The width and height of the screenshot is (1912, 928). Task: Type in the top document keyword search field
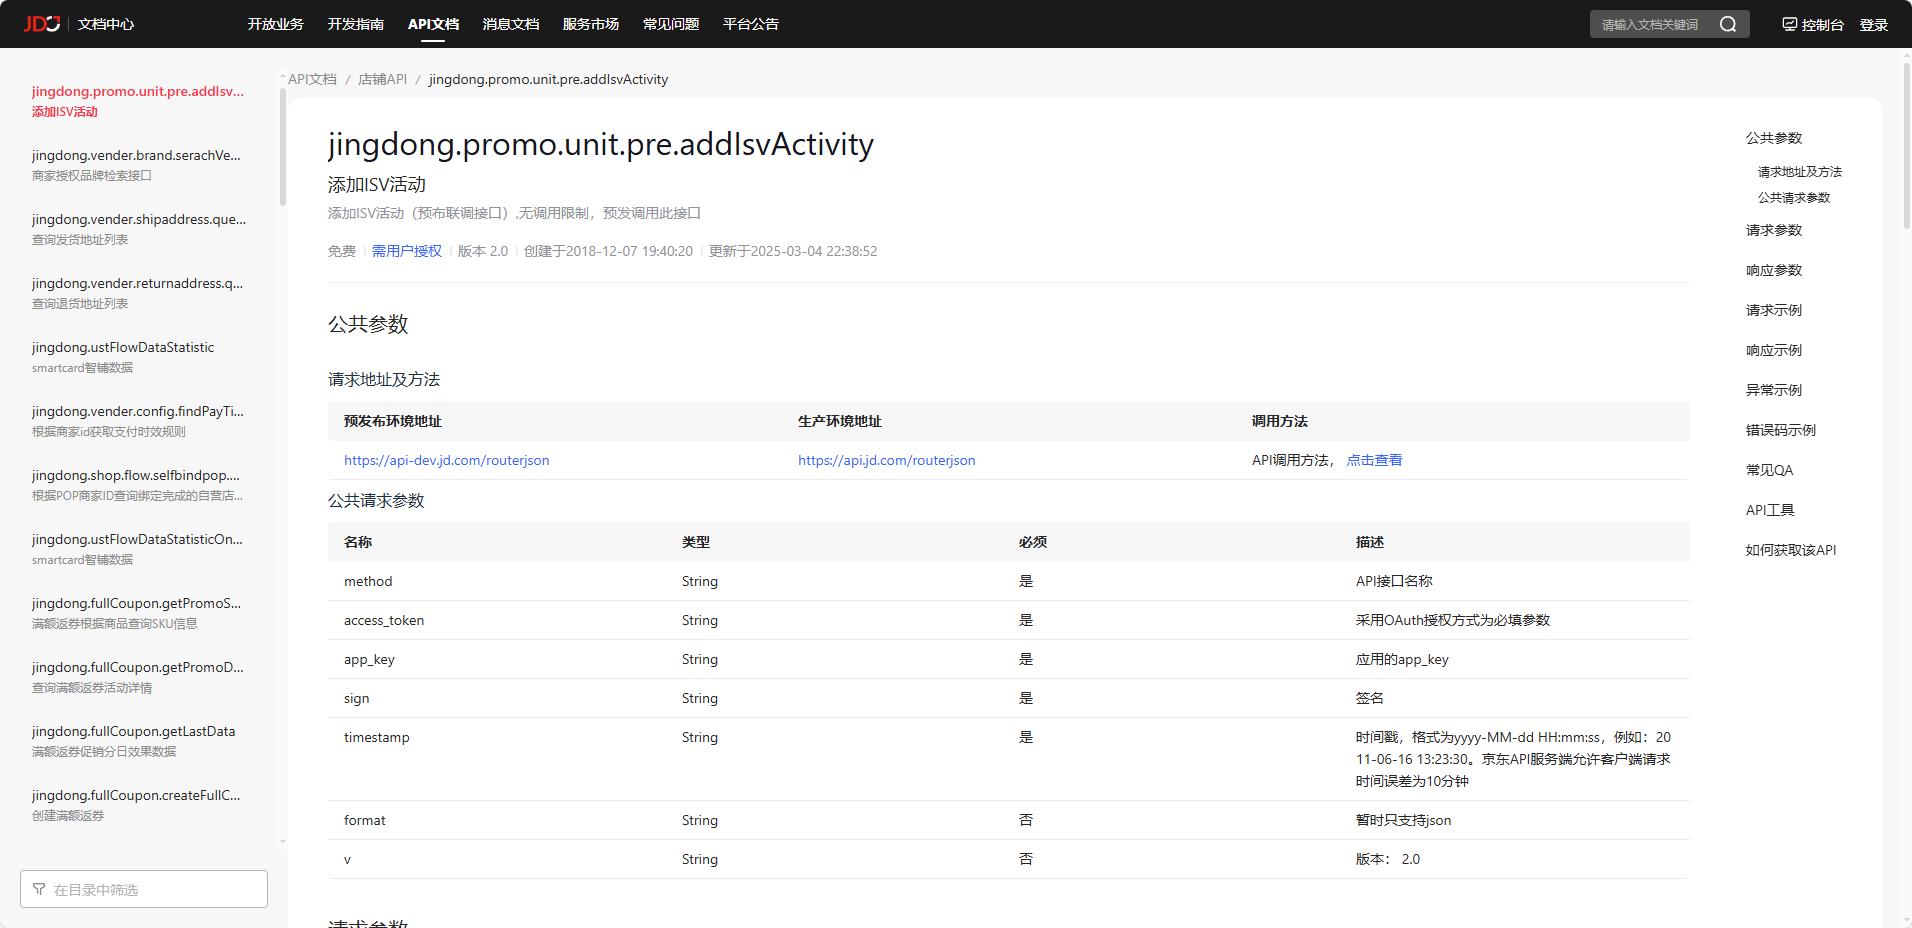[x=1650, y=24]
